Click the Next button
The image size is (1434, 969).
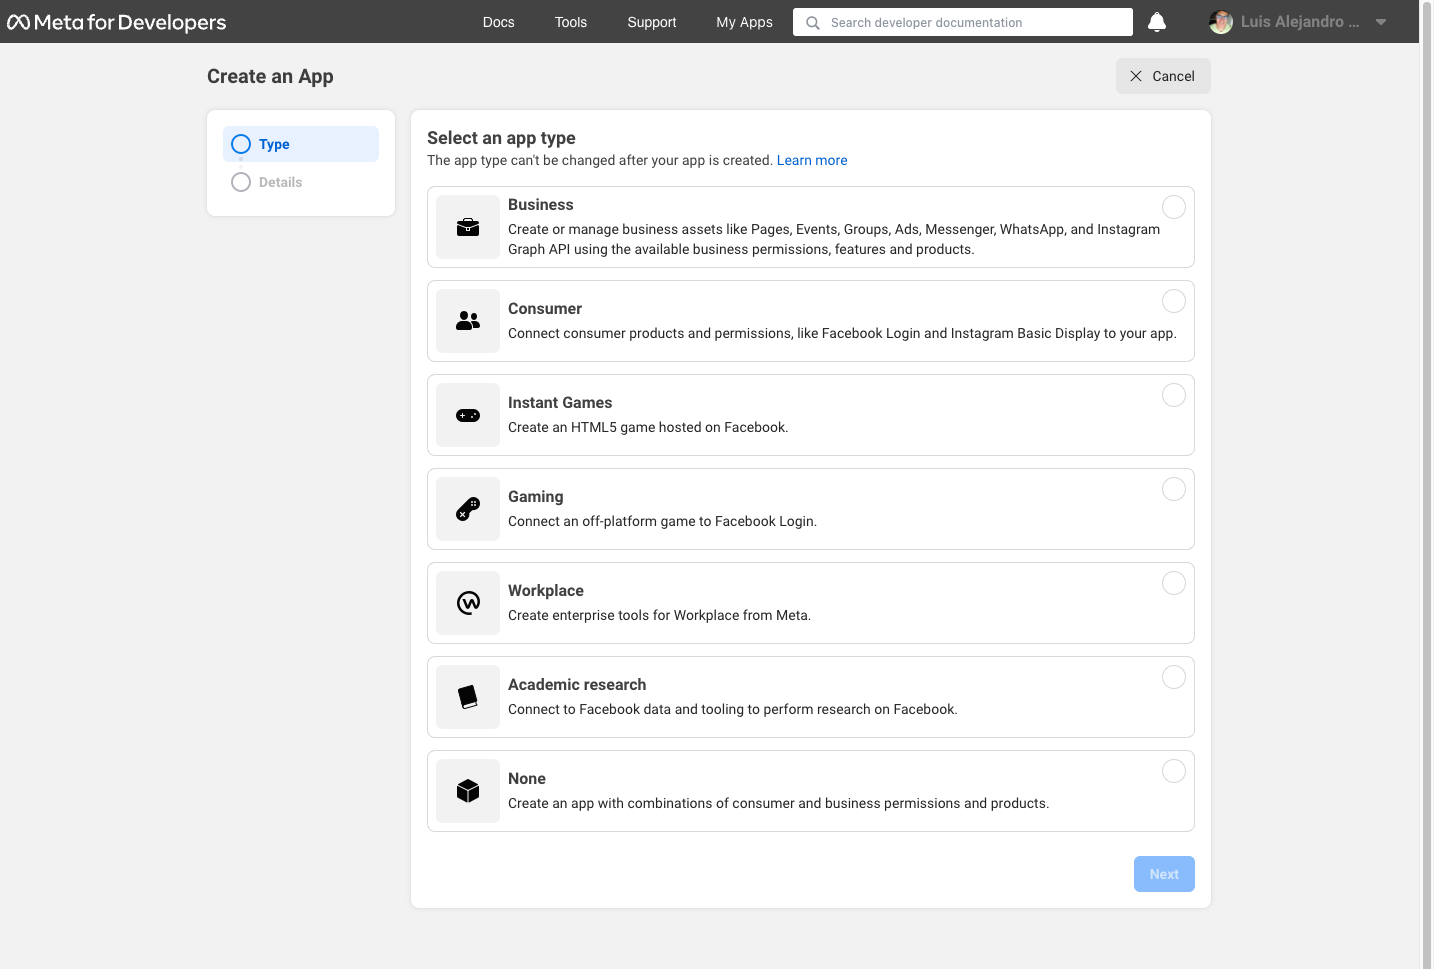tap(1164, 874)
